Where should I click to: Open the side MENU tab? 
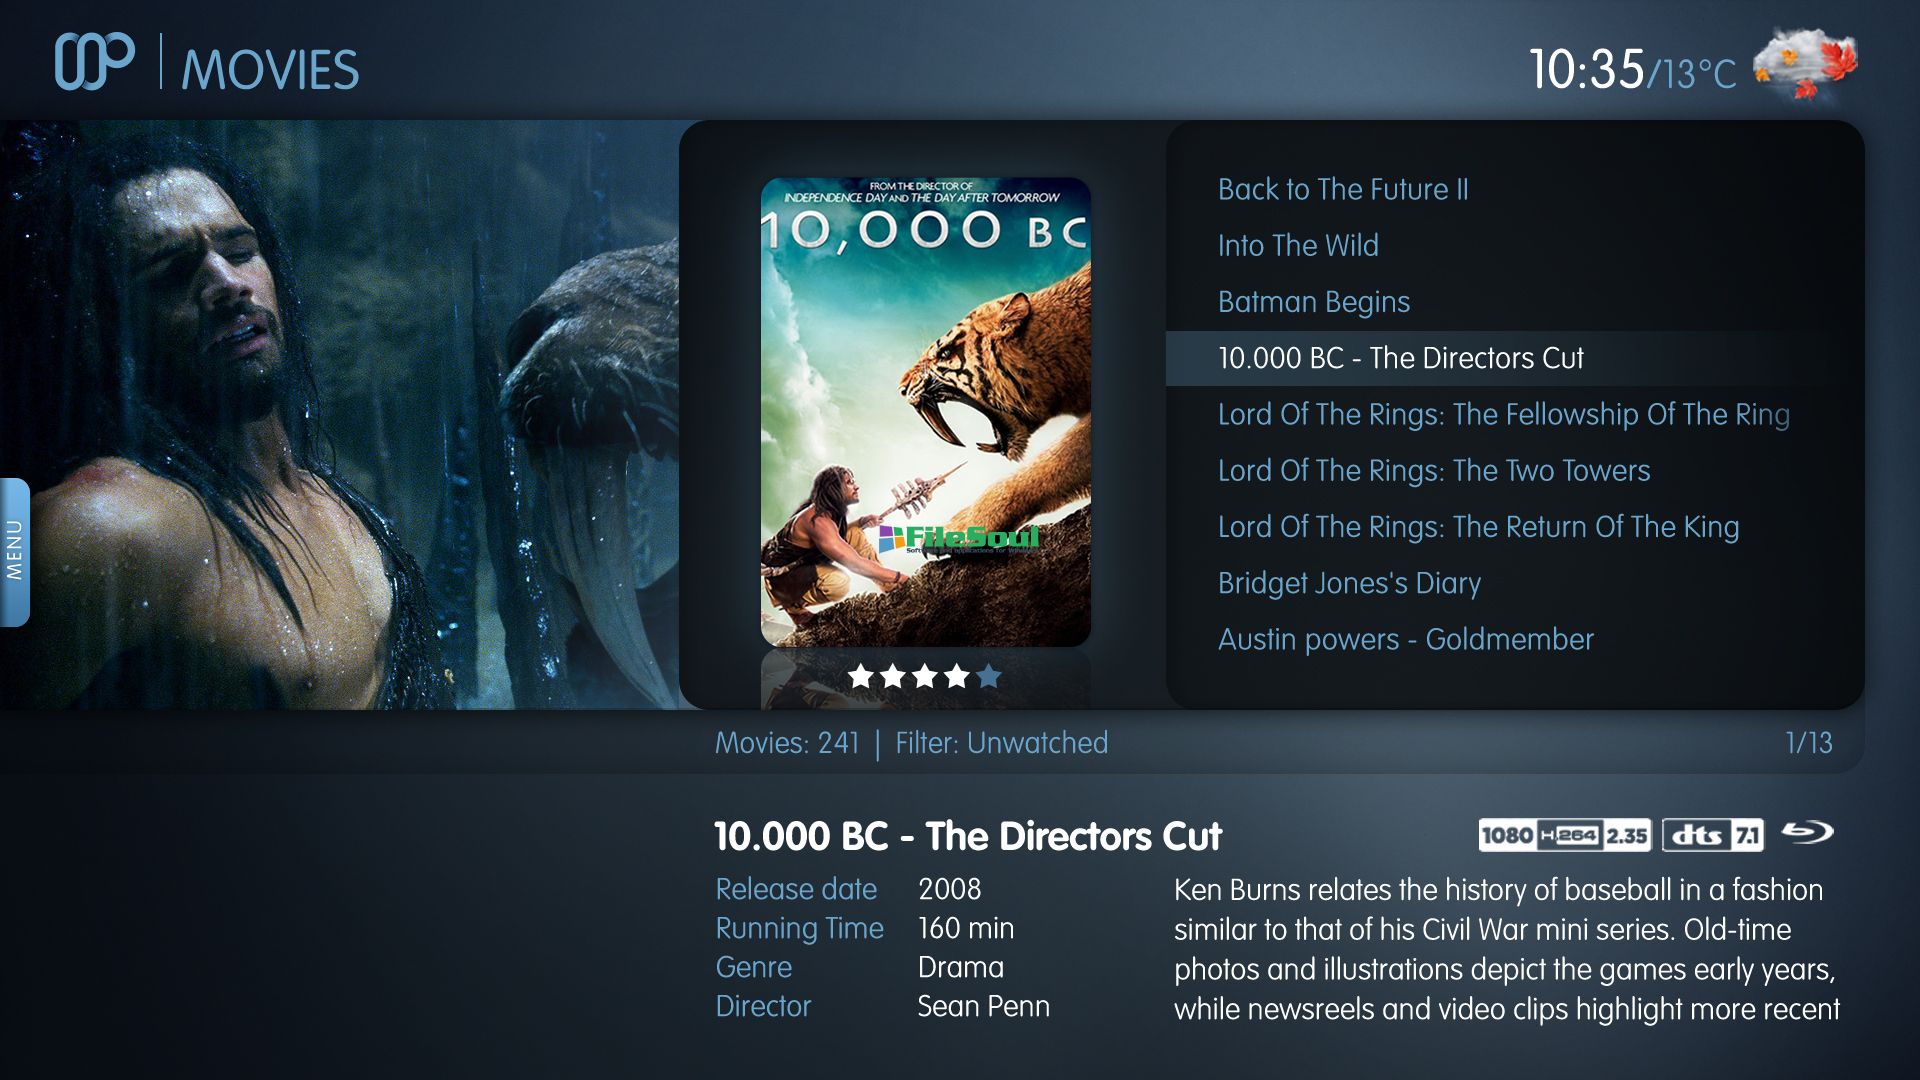14,552
